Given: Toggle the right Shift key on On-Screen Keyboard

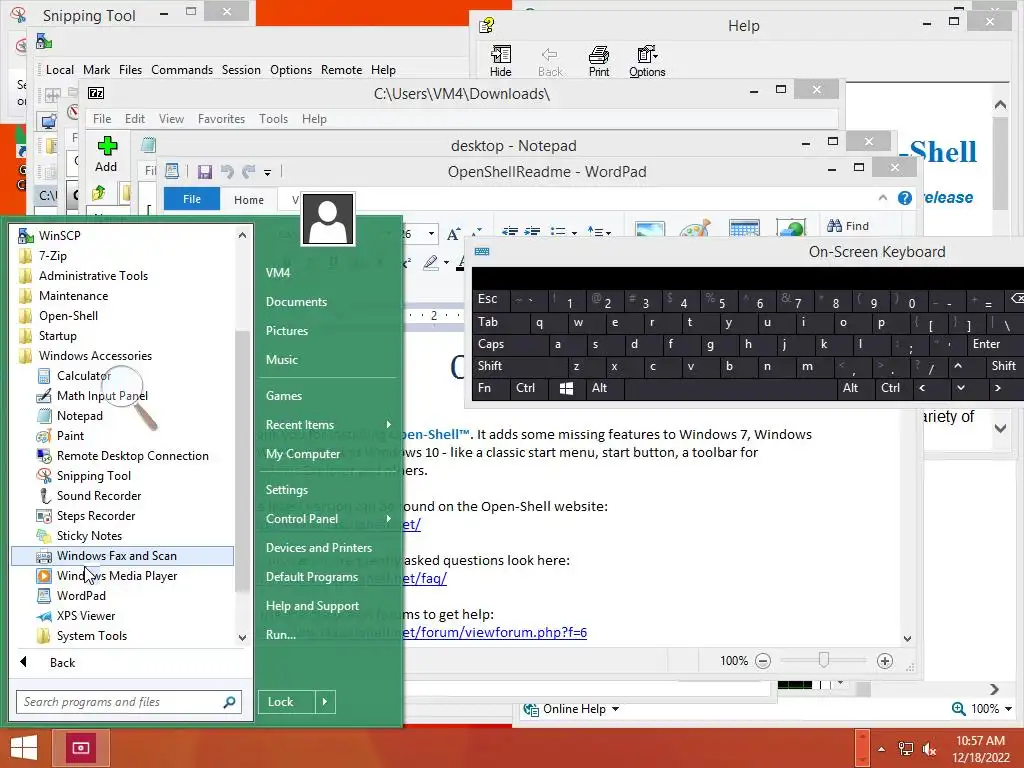Looking at the screenshot, I should click(1003, 366).
